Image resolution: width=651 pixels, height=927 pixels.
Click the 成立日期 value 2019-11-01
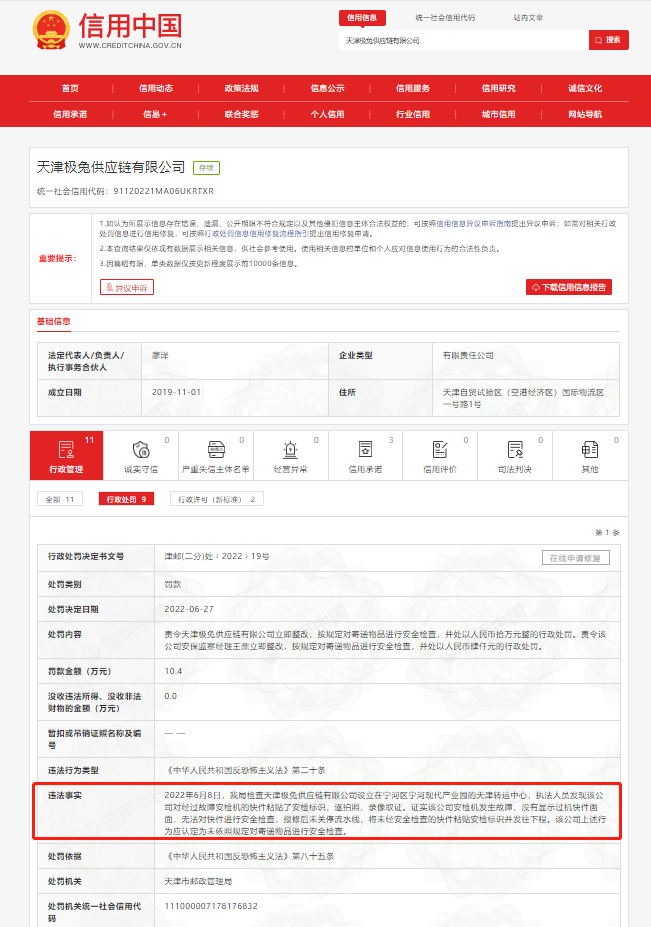(x=176, y=392)
